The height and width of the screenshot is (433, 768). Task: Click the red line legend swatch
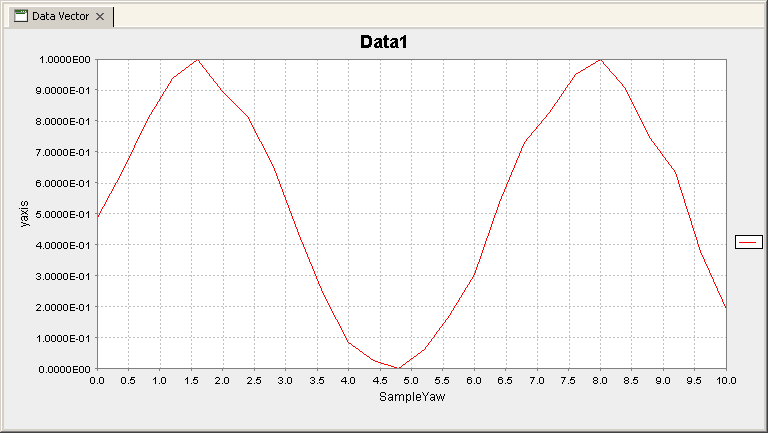pos(749,241)
